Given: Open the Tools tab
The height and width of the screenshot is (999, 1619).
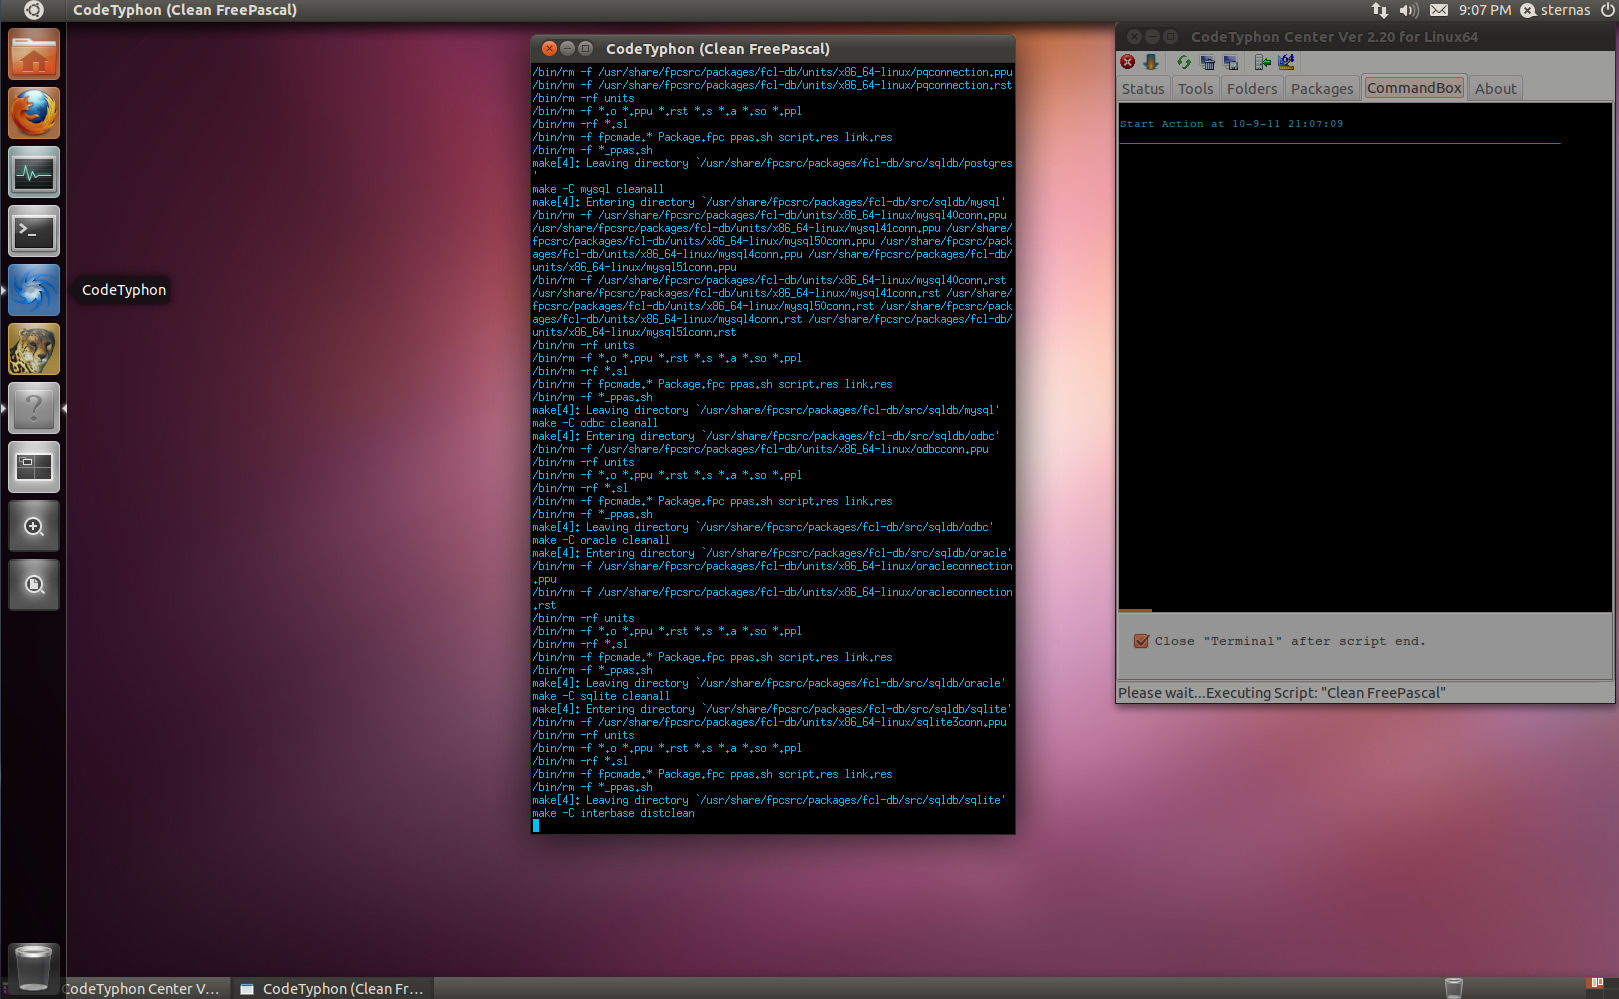Looking at the screenshot, I should (1195, 88).
